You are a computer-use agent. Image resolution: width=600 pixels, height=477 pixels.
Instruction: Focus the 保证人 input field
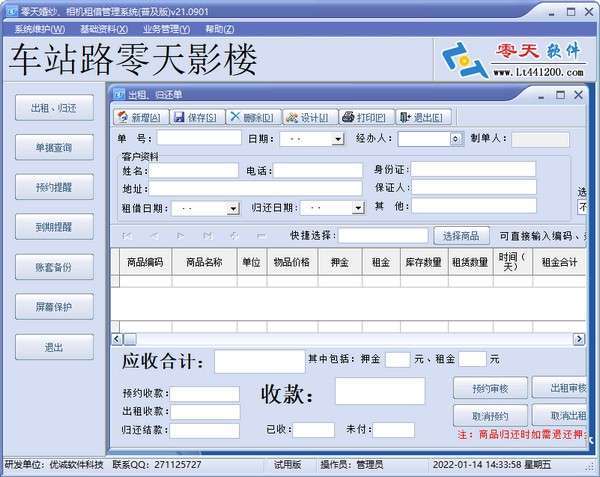tap(474, 187)
